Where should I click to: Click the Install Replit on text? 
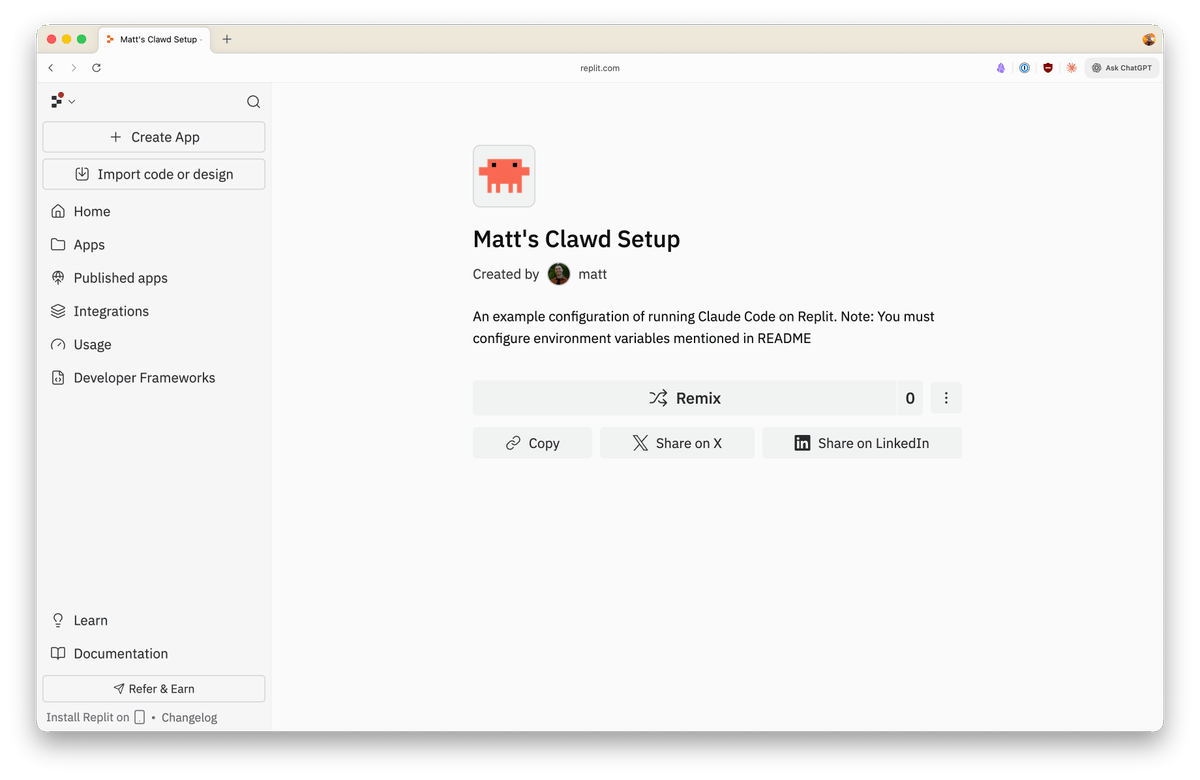(x=88, y=717)
